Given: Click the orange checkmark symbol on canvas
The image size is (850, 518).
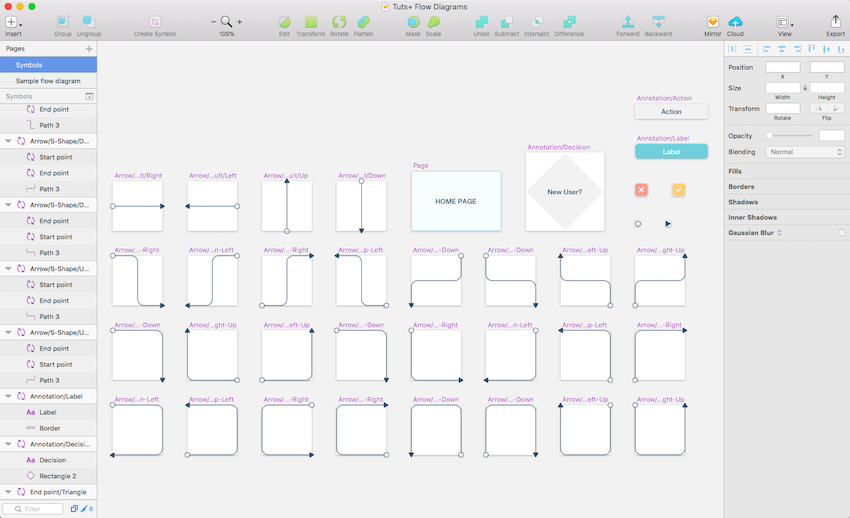Looking at the screenshot, I should (678, 190).
